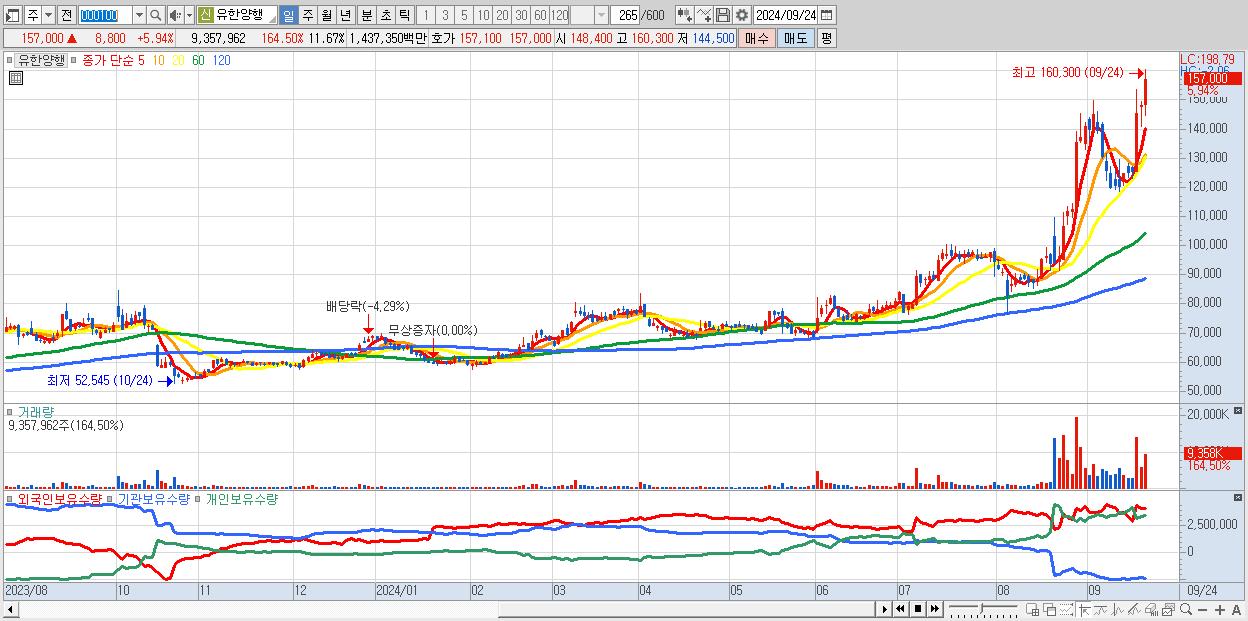Expand the stock code history dropdown
The image size is (1248, 621).
click(139, 15)
